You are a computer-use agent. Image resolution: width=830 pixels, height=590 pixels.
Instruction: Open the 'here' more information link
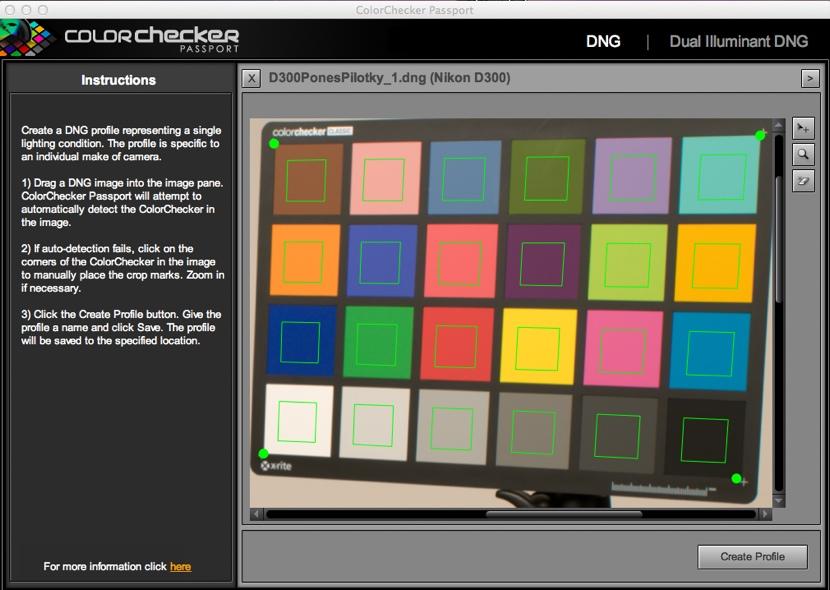click(181, 566)
